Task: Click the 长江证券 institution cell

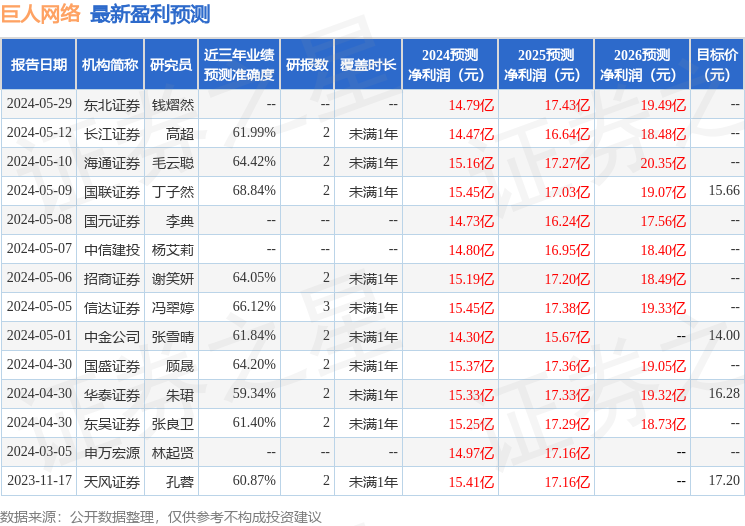Action: click(112, 134)
